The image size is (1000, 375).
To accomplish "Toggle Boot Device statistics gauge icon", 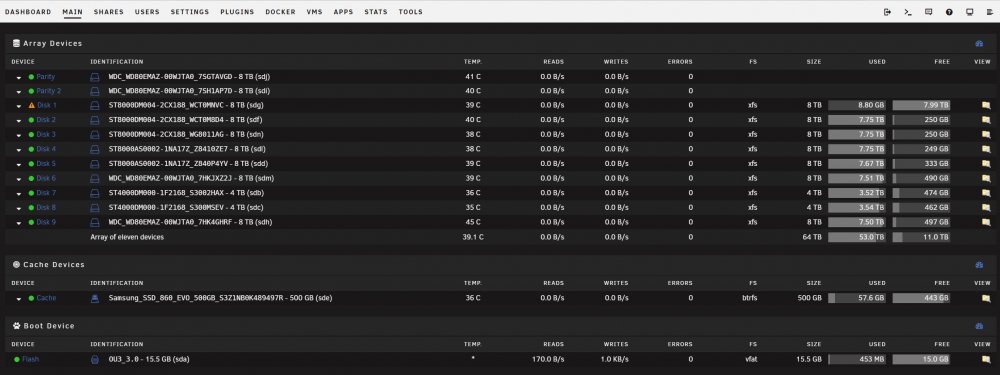I will [979, 326].
